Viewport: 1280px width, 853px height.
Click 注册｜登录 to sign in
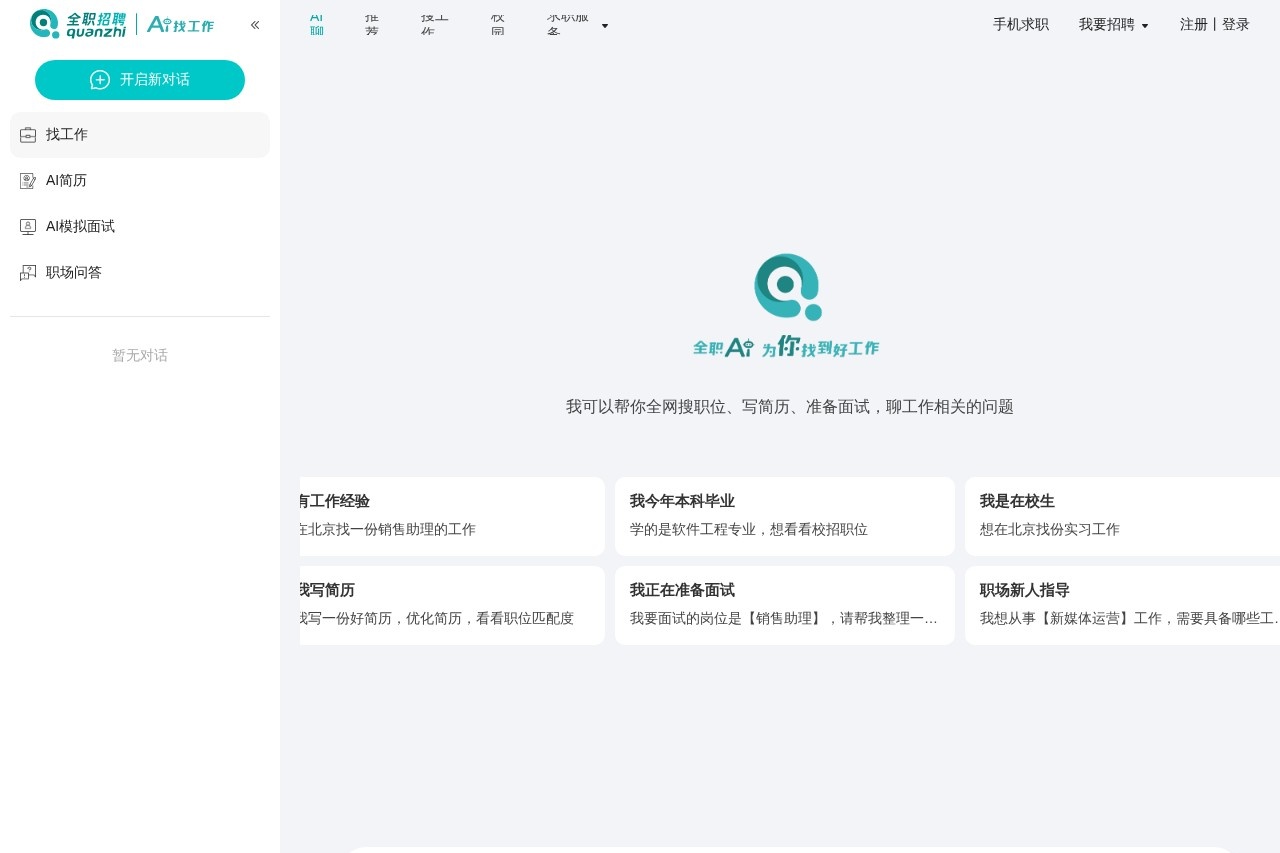tap(1214, 24)
